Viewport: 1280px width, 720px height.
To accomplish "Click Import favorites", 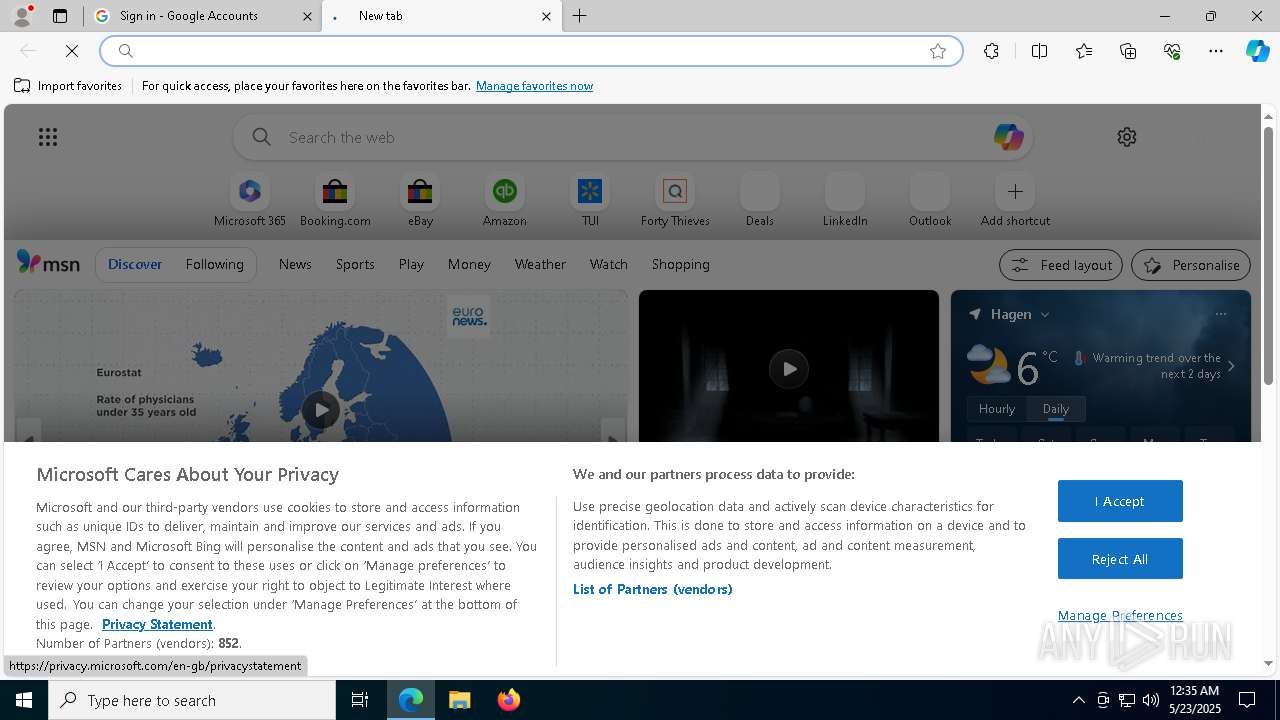I will pos(68,86).
